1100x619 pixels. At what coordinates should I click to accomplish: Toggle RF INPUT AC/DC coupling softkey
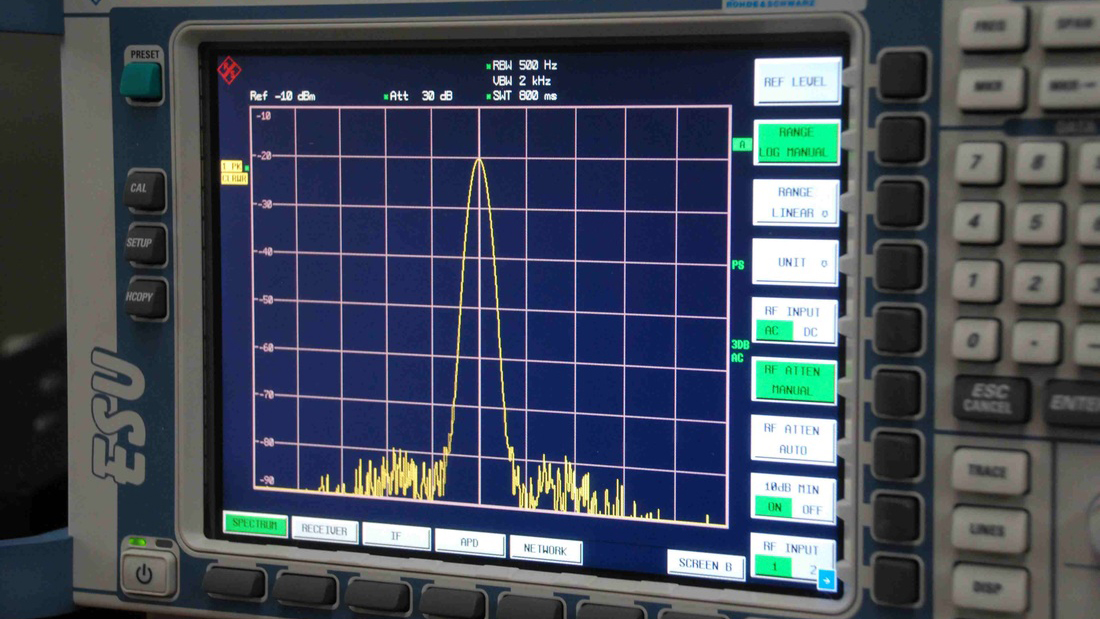(x=794, y=321)
